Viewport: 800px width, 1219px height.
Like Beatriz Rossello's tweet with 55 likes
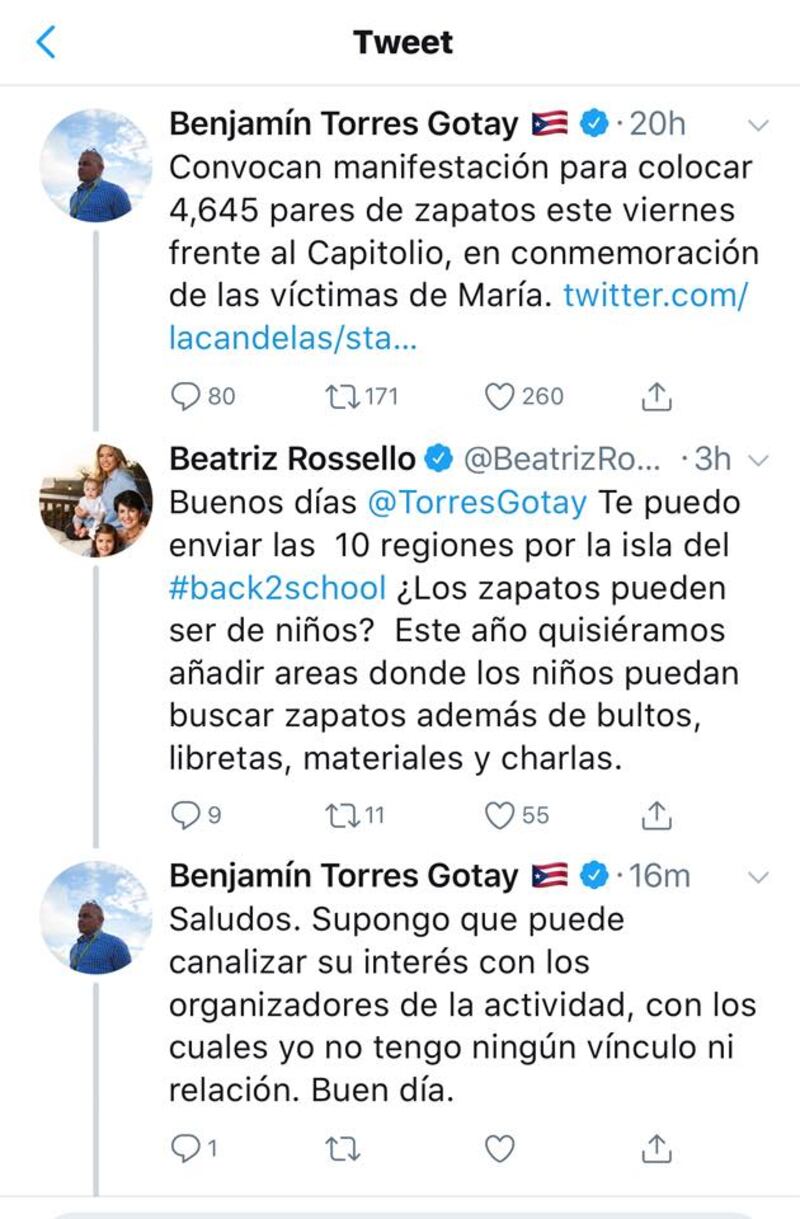click(500, 816)
